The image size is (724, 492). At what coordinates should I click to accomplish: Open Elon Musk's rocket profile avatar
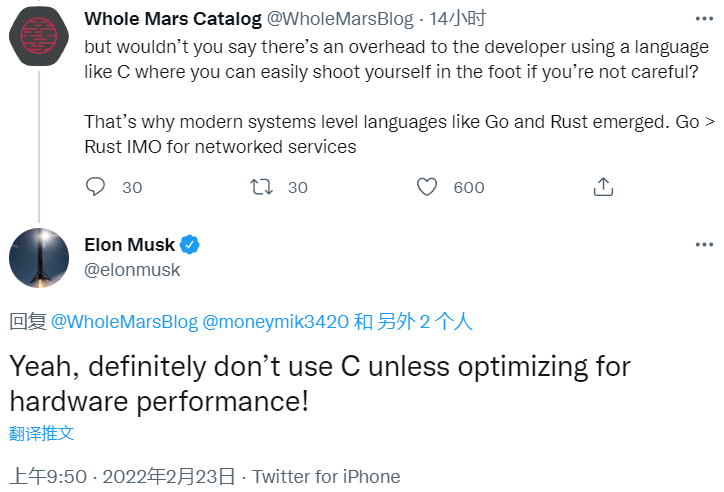39,257
